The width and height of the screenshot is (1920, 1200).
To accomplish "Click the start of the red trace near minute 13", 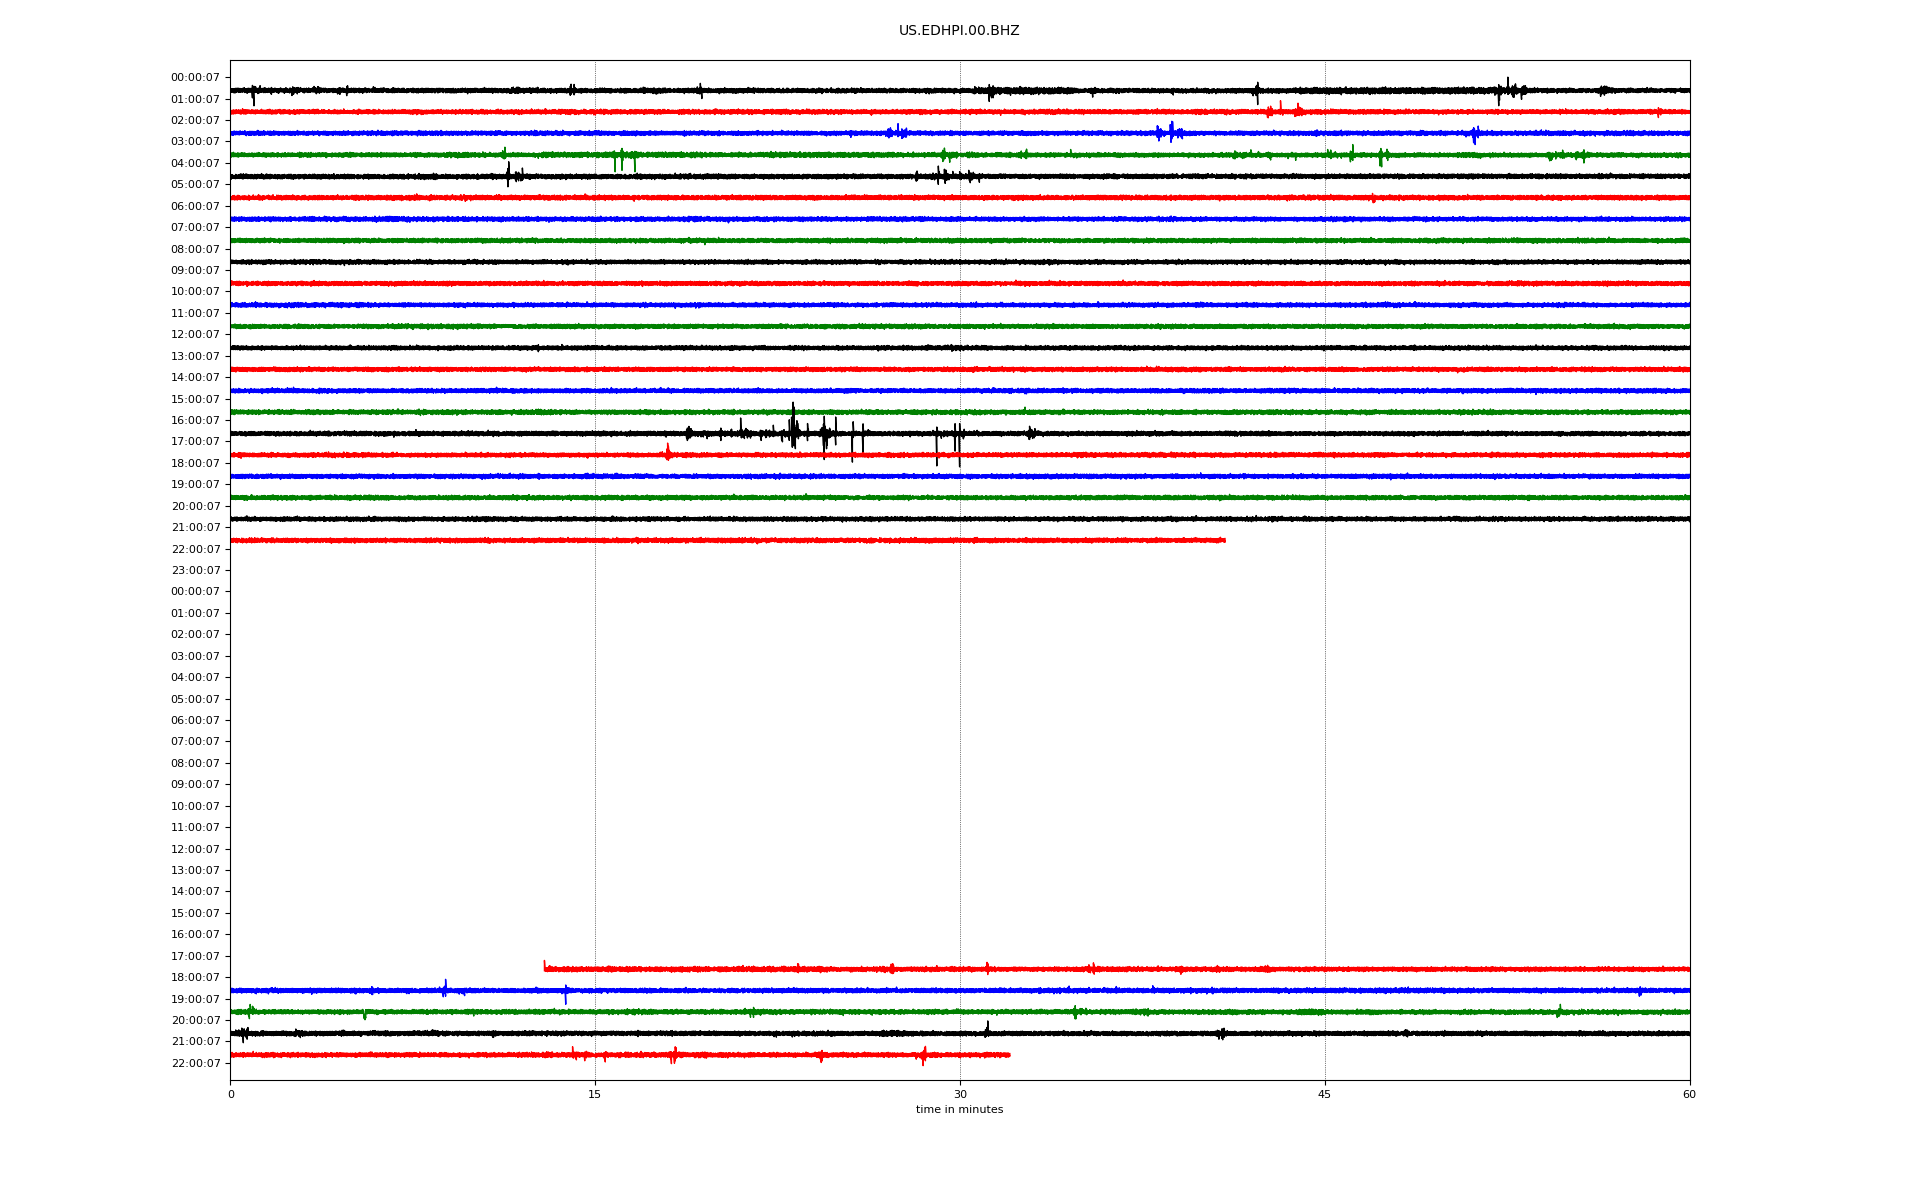I will [545, 967].
